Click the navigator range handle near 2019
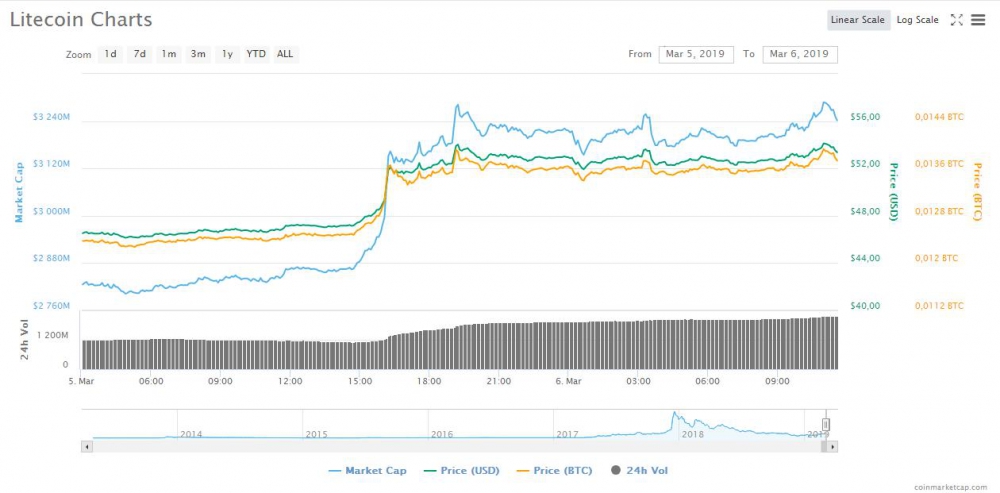Viewport: 1000px width, 493px height. tap(826, 425)
